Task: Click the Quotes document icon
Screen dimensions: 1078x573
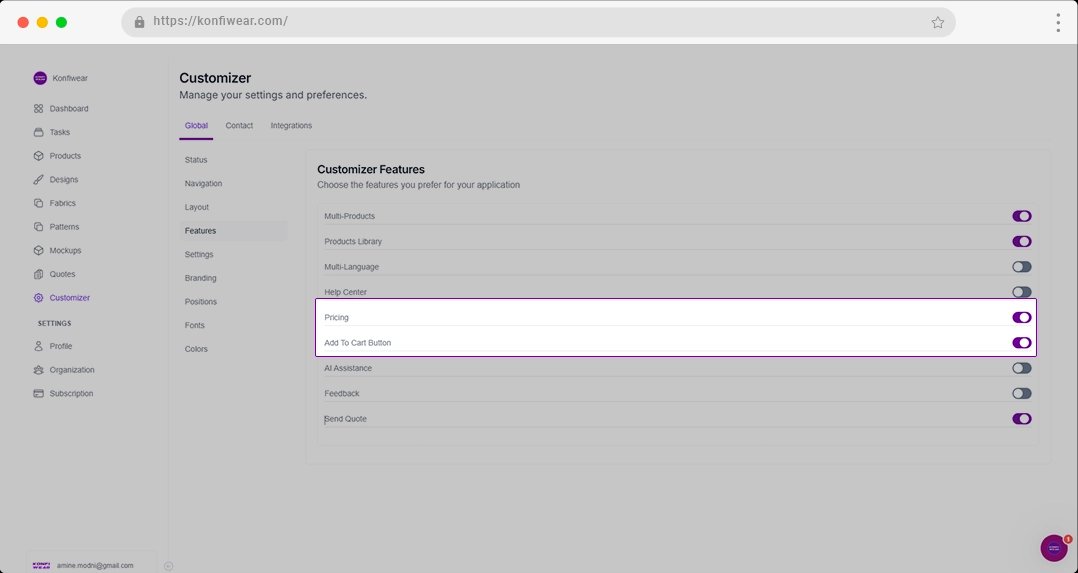Action: coord(38,274)
